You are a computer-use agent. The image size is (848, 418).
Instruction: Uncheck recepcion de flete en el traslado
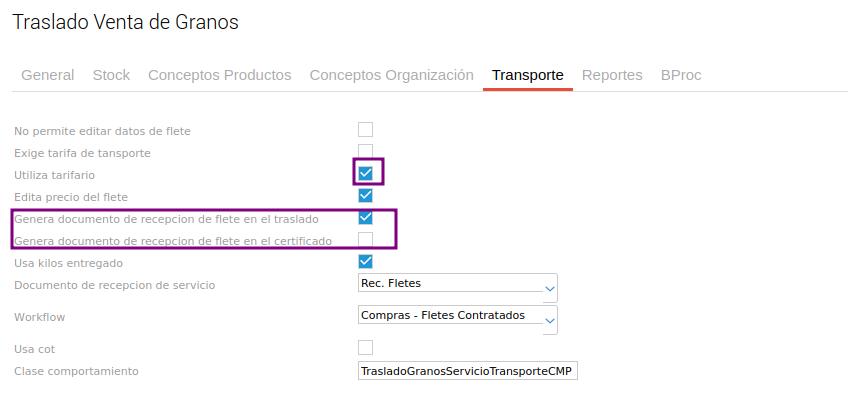[365, 218]
